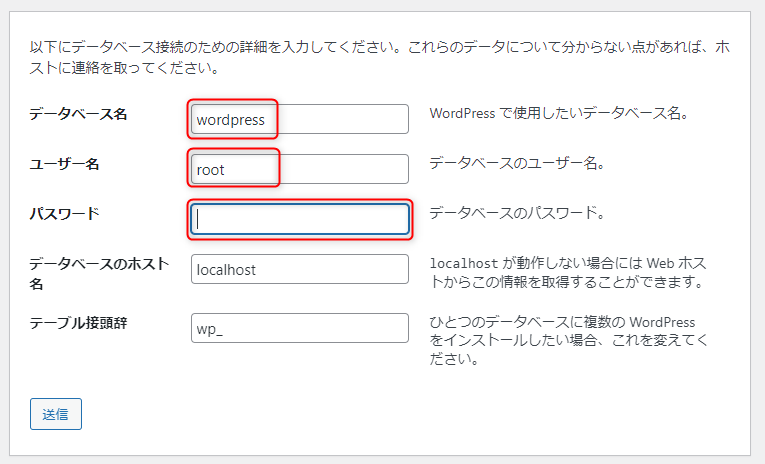The image size is (765, 464).
Task: Click hint line をインストールしたい場合、これを変えてく
Action: pos(568,340)
